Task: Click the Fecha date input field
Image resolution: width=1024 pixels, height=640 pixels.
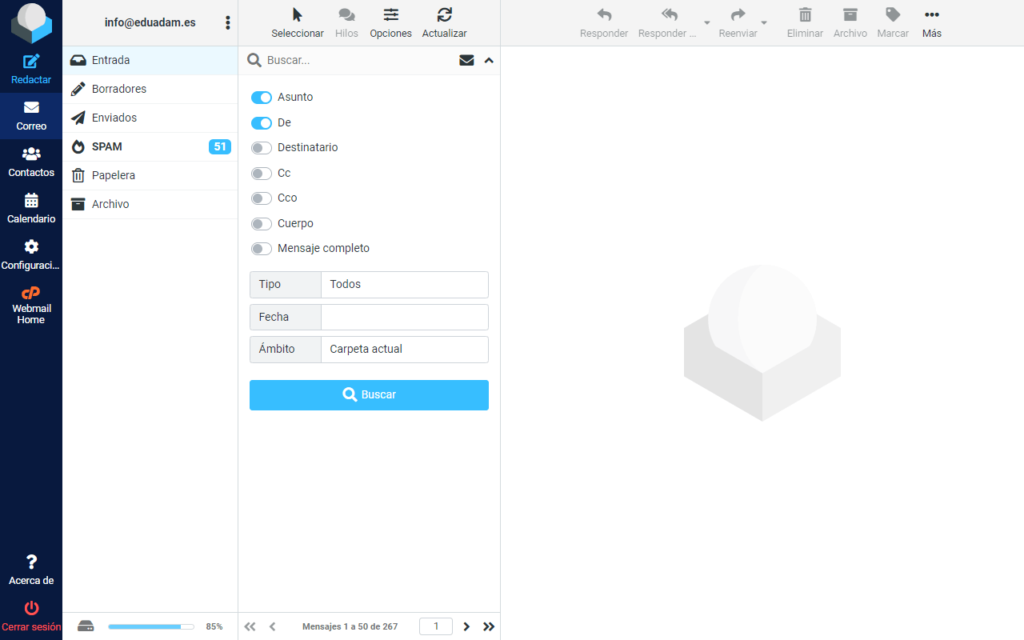Action: [404, 317]
